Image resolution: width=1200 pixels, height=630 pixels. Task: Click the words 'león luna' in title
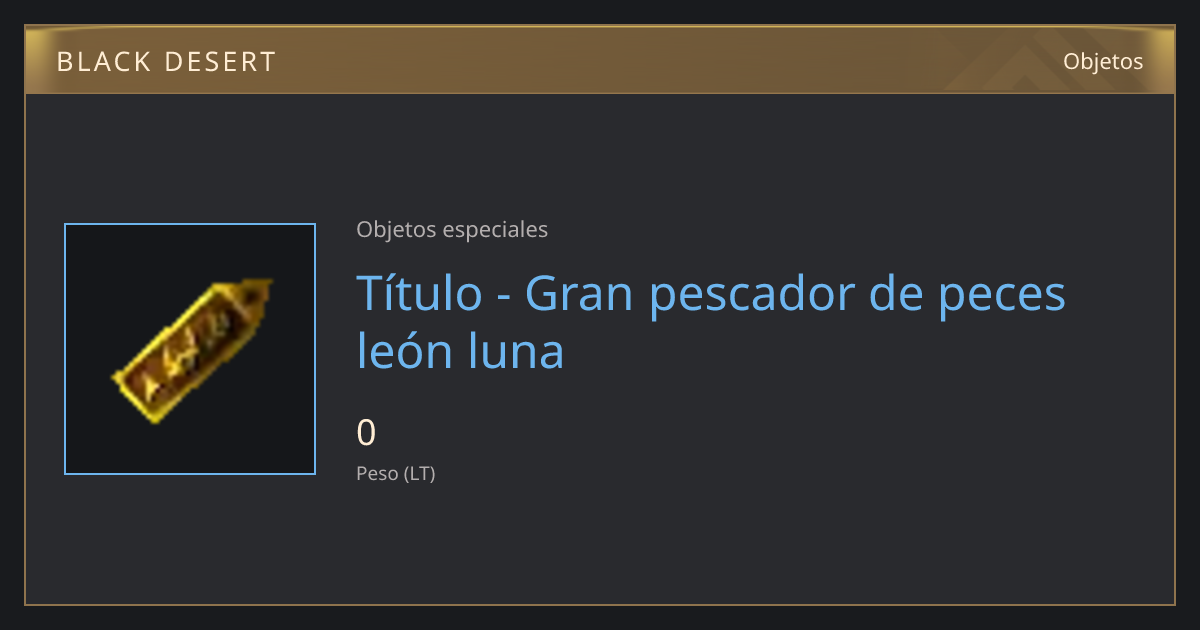point(460,351)
